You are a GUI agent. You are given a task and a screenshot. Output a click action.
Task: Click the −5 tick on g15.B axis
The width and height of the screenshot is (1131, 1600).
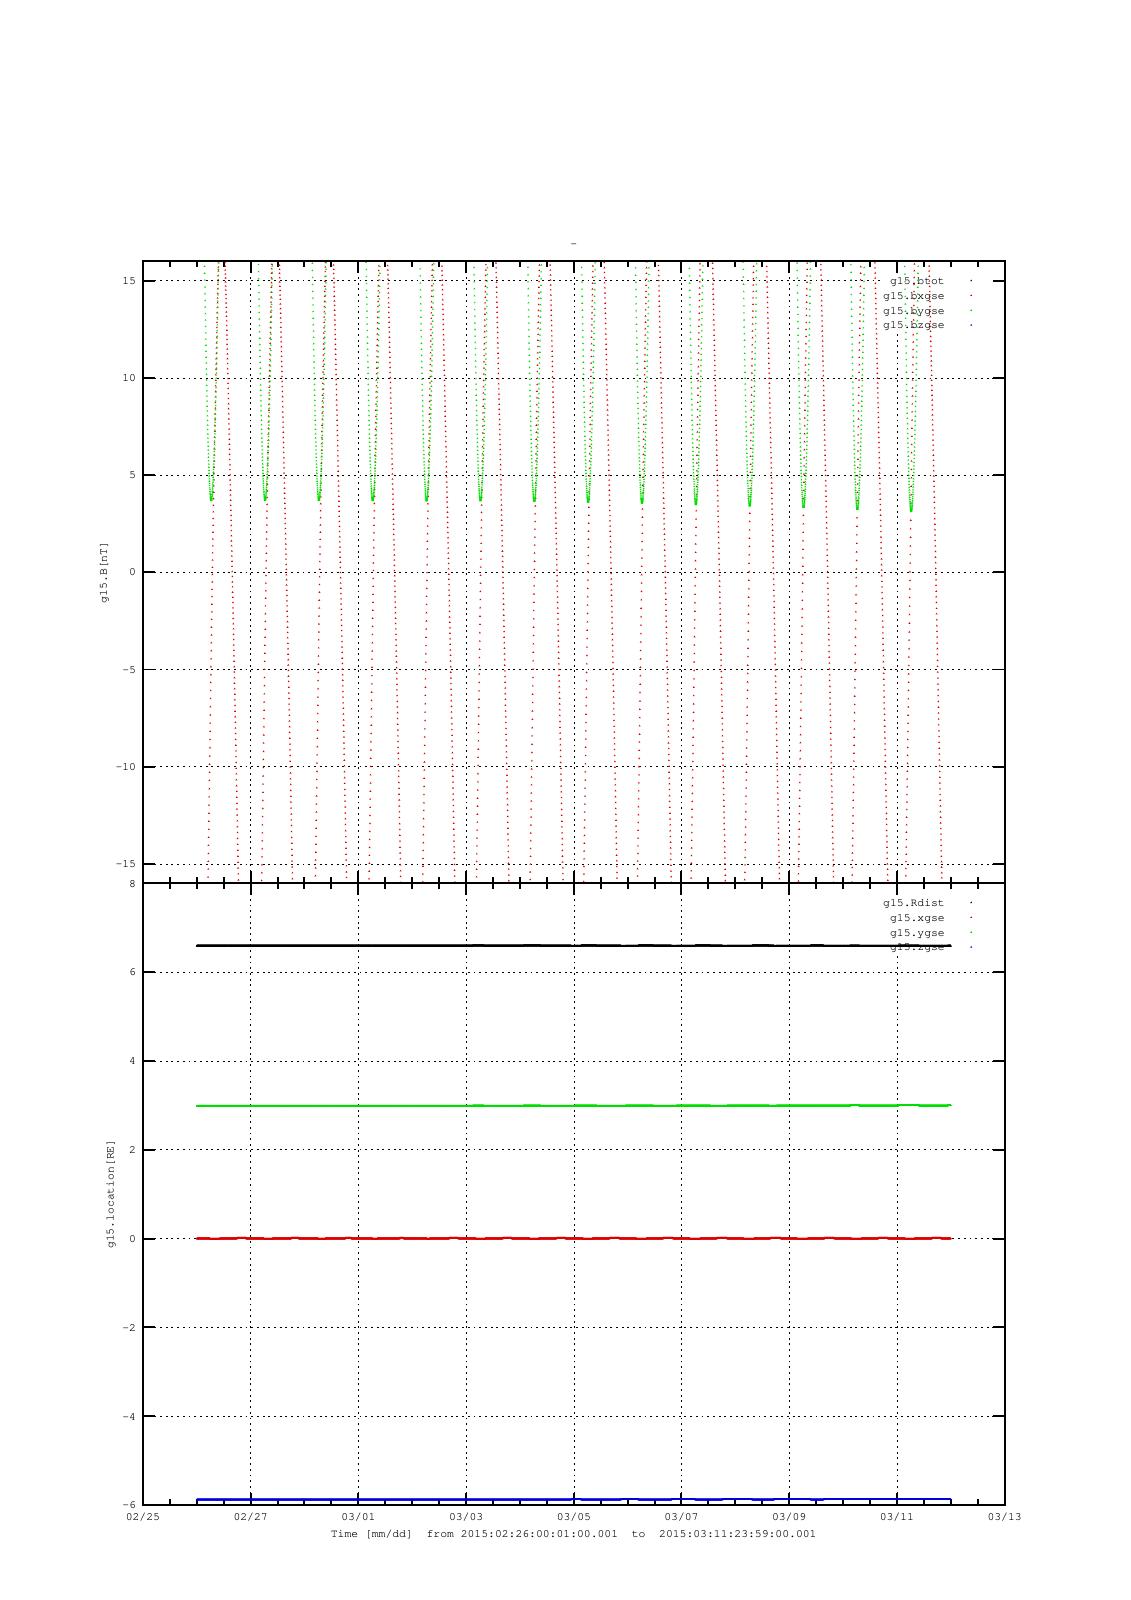(x=129, y=670)
